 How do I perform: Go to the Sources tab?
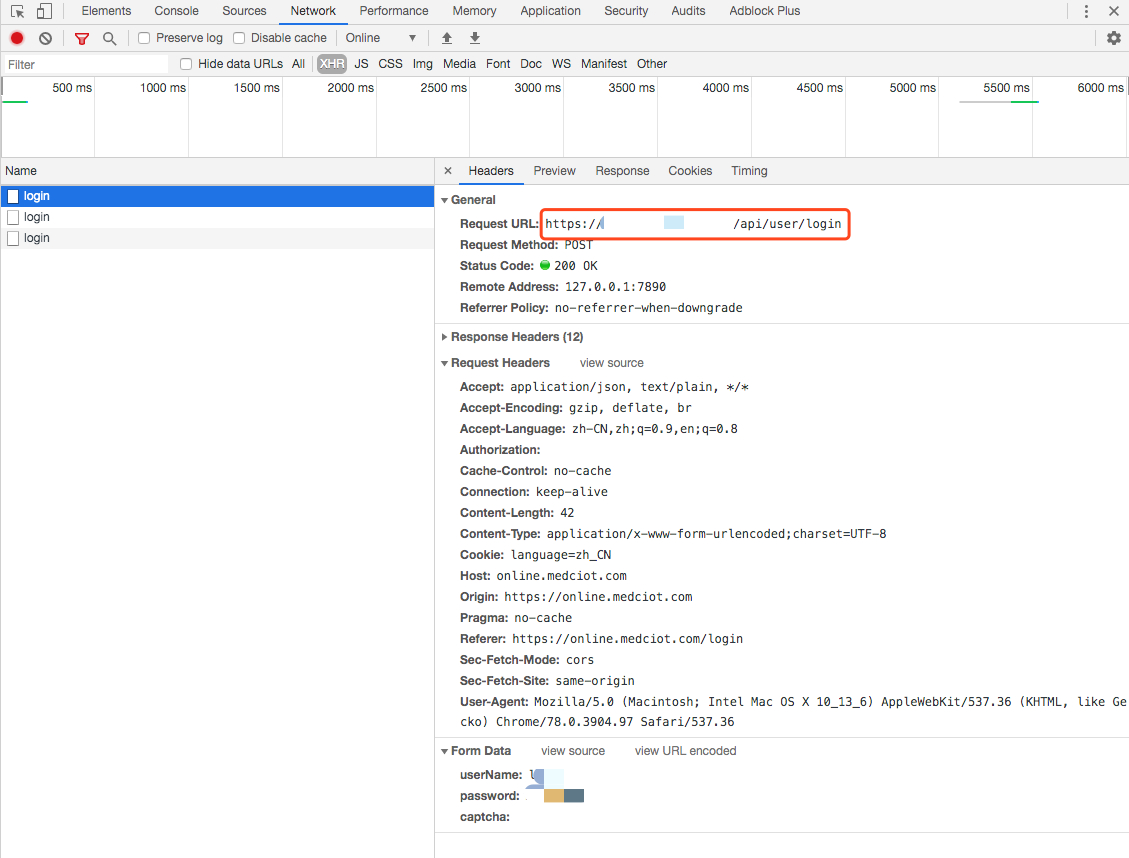(x=244, y=11)
